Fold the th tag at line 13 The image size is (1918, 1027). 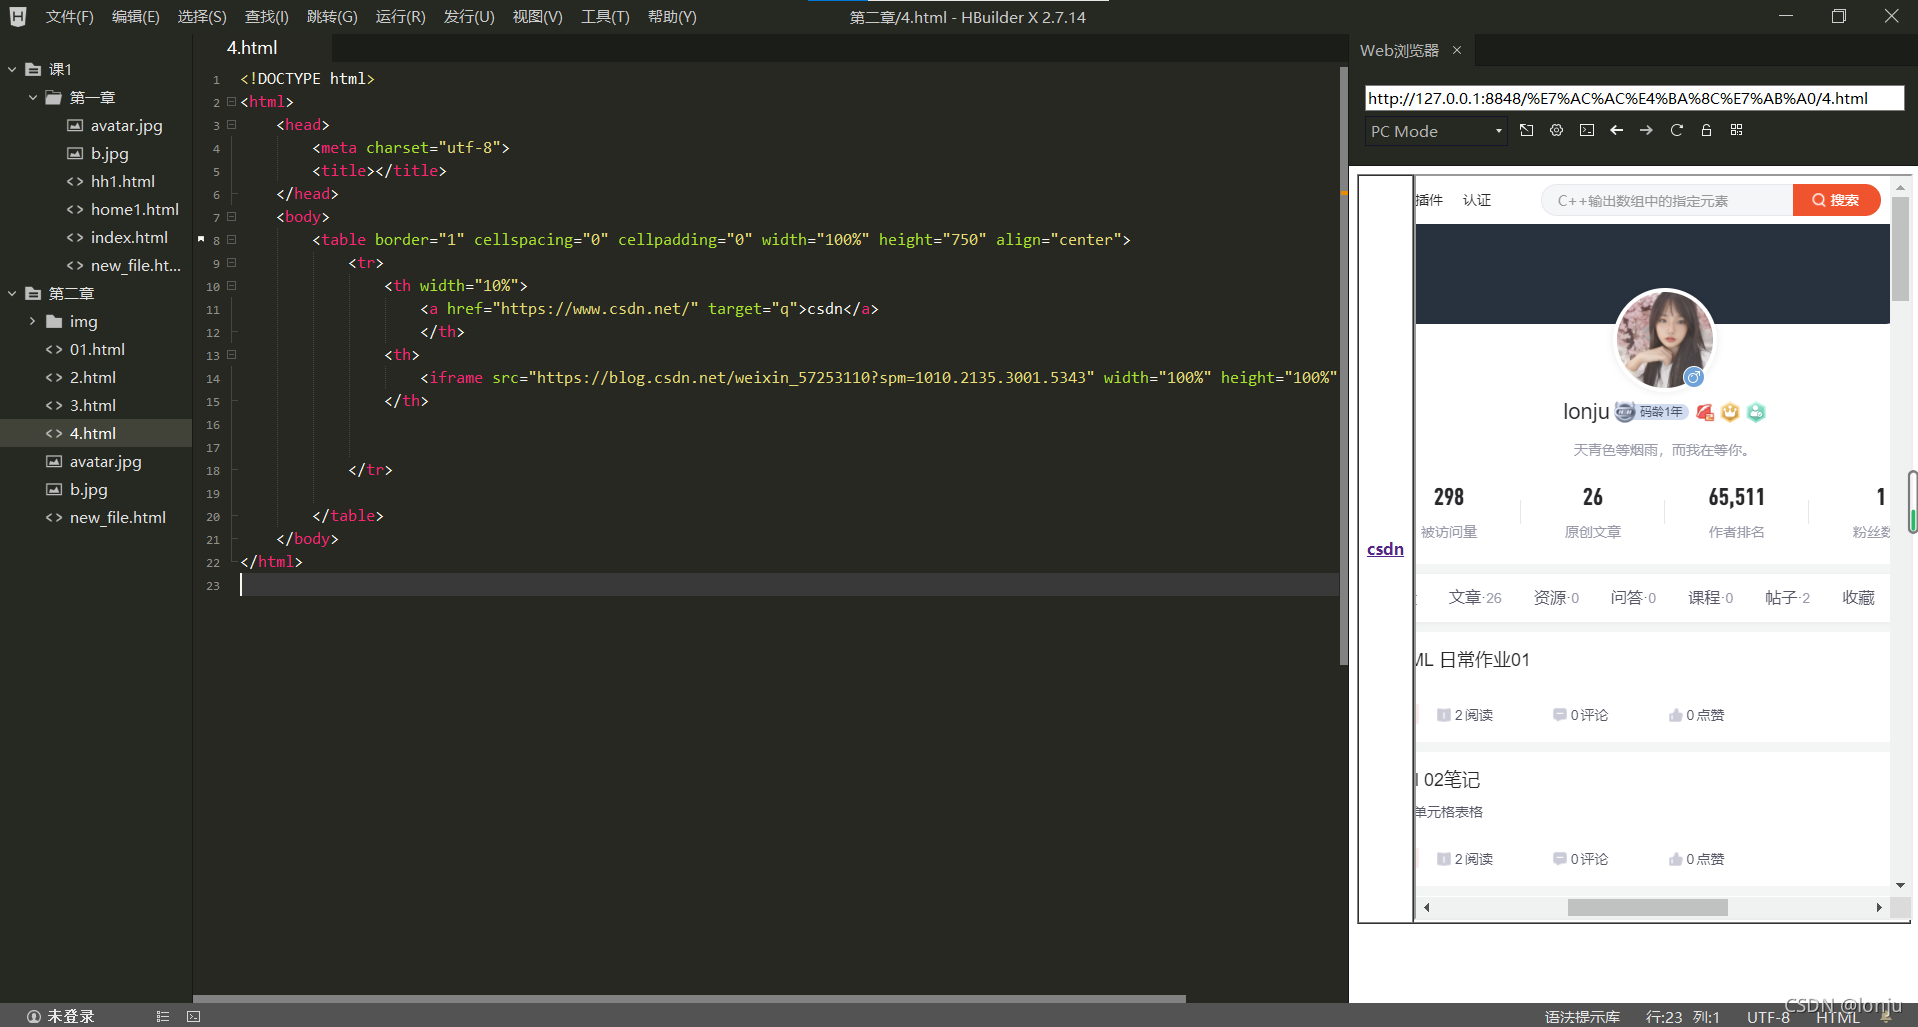[x=231, y=354]
